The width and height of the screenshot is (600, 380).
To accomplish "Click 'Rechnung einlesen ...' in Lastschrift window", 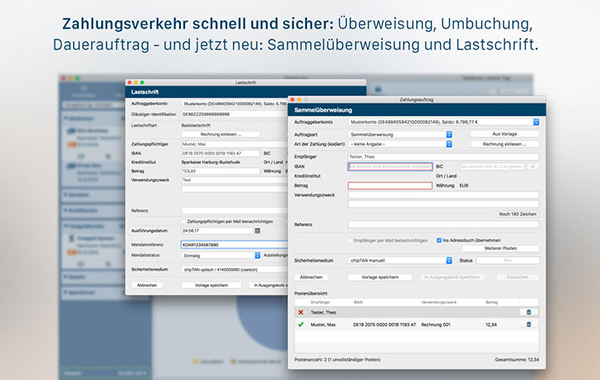I will (221, 134).
